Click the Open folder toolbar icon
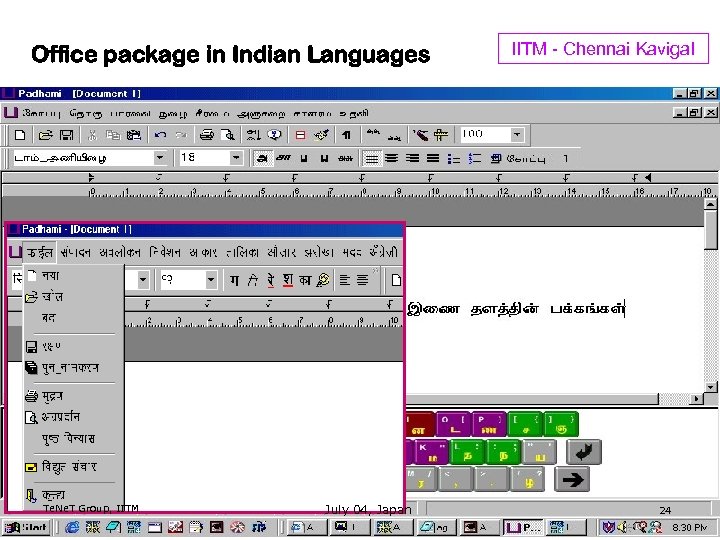Screen dimensions: 720x540 pyautogui.click(x=45, y=135)
